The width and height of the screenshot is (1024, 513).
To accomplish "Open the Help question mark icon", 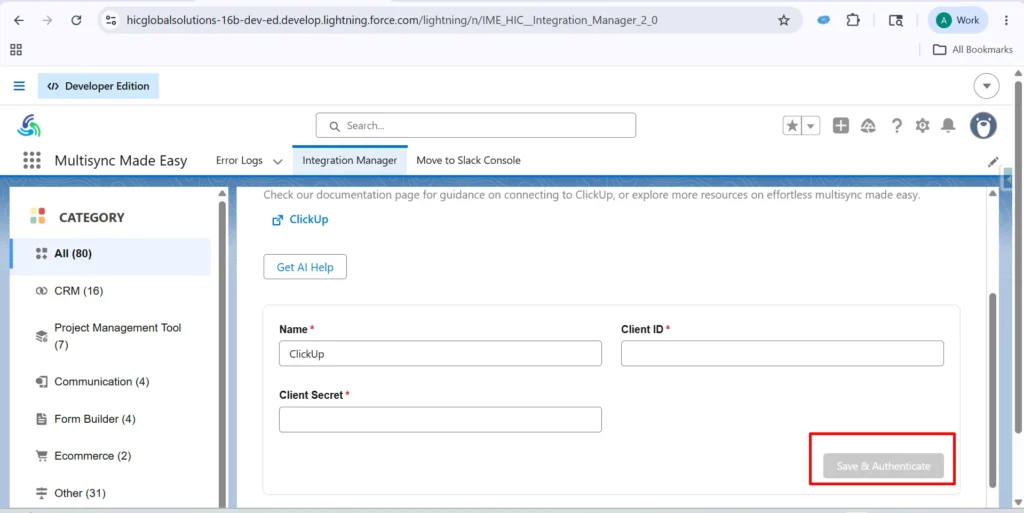I will 897,126.
